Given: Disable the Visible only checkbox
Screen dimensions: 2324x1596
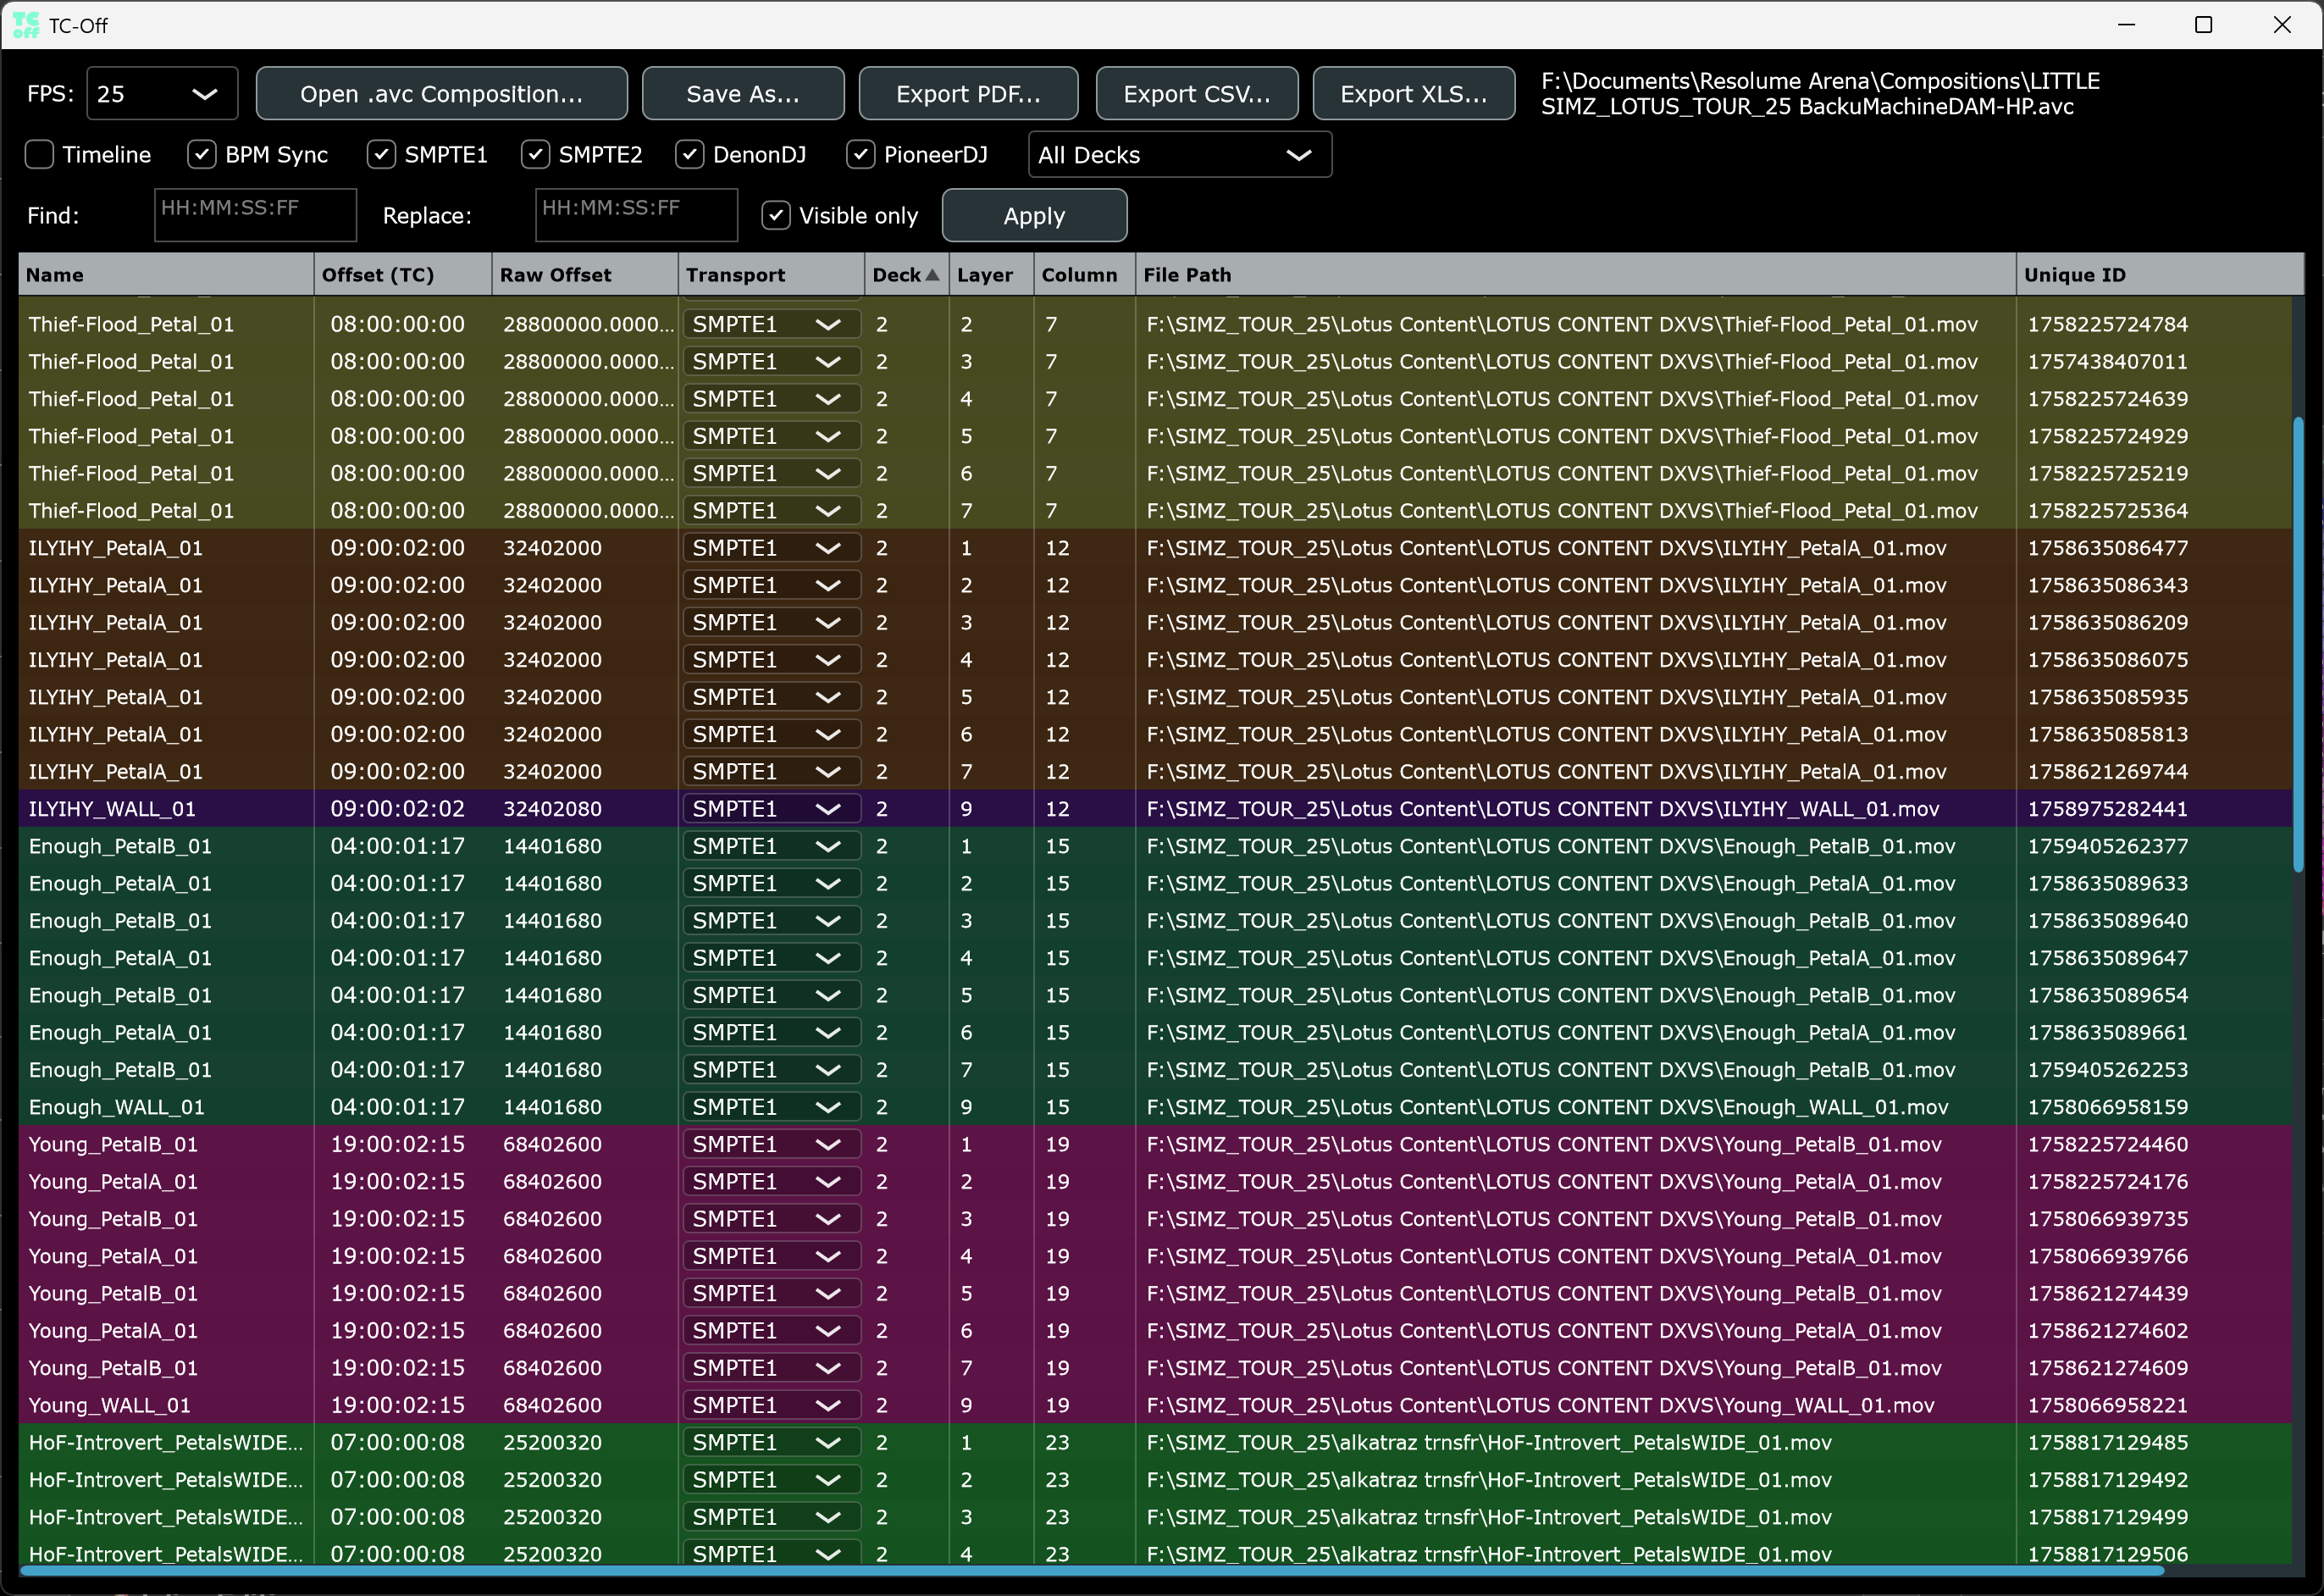Looking at the screenshot, I should 776,216.
